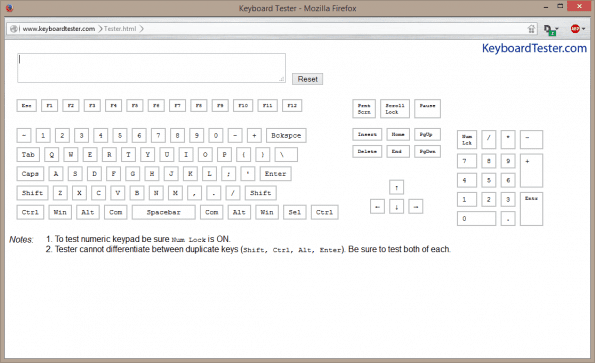Screen dimensions: 595x363
Task: Click the Bckspce key
Action: (x=286, y=135)
